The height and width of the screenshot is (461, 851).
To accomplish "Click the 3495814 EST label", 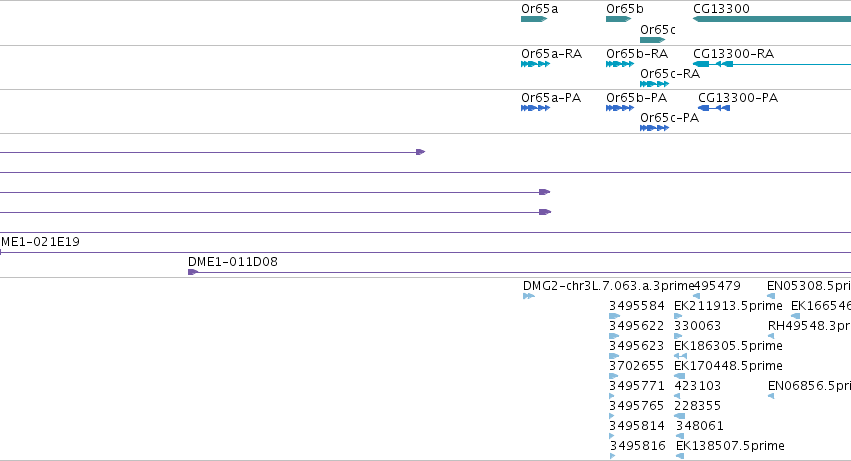I will (x=637, y=426).
